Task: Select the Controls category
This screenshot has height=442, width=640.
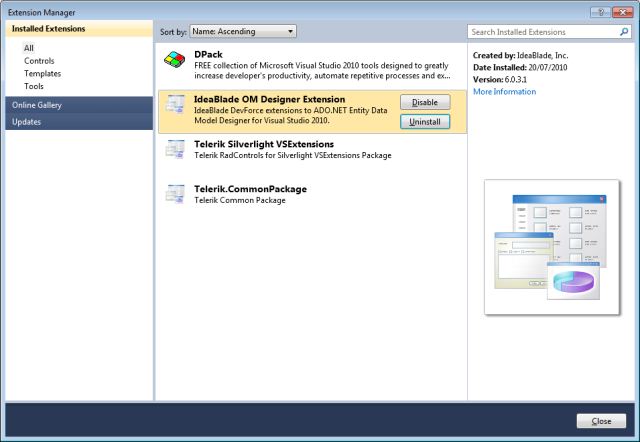Action: (x=40, y=61)
